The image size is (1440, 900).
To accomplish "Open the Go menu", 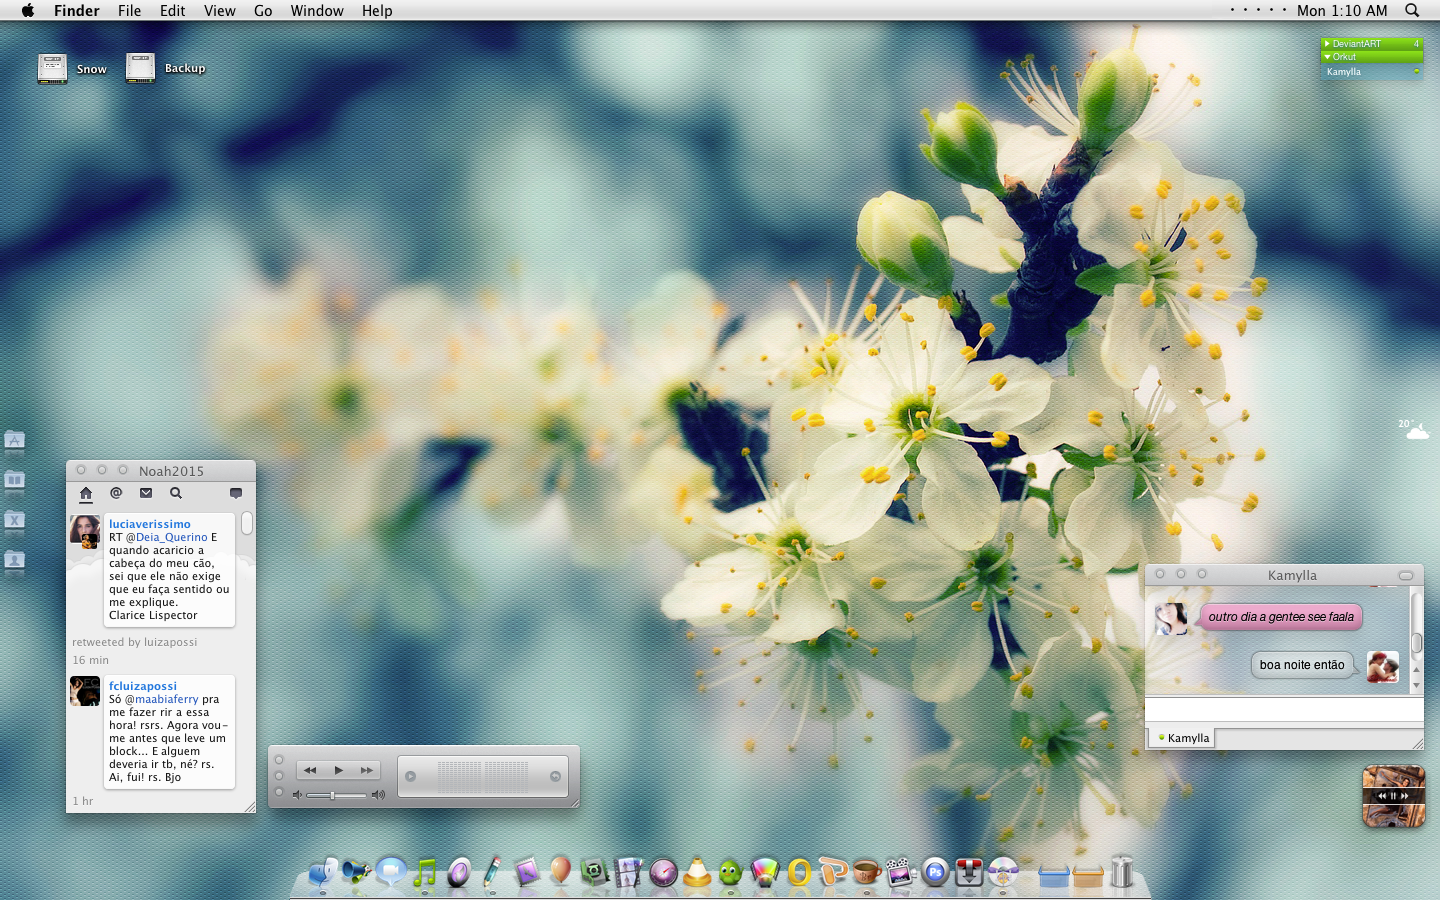I will [x=263, y=10].
